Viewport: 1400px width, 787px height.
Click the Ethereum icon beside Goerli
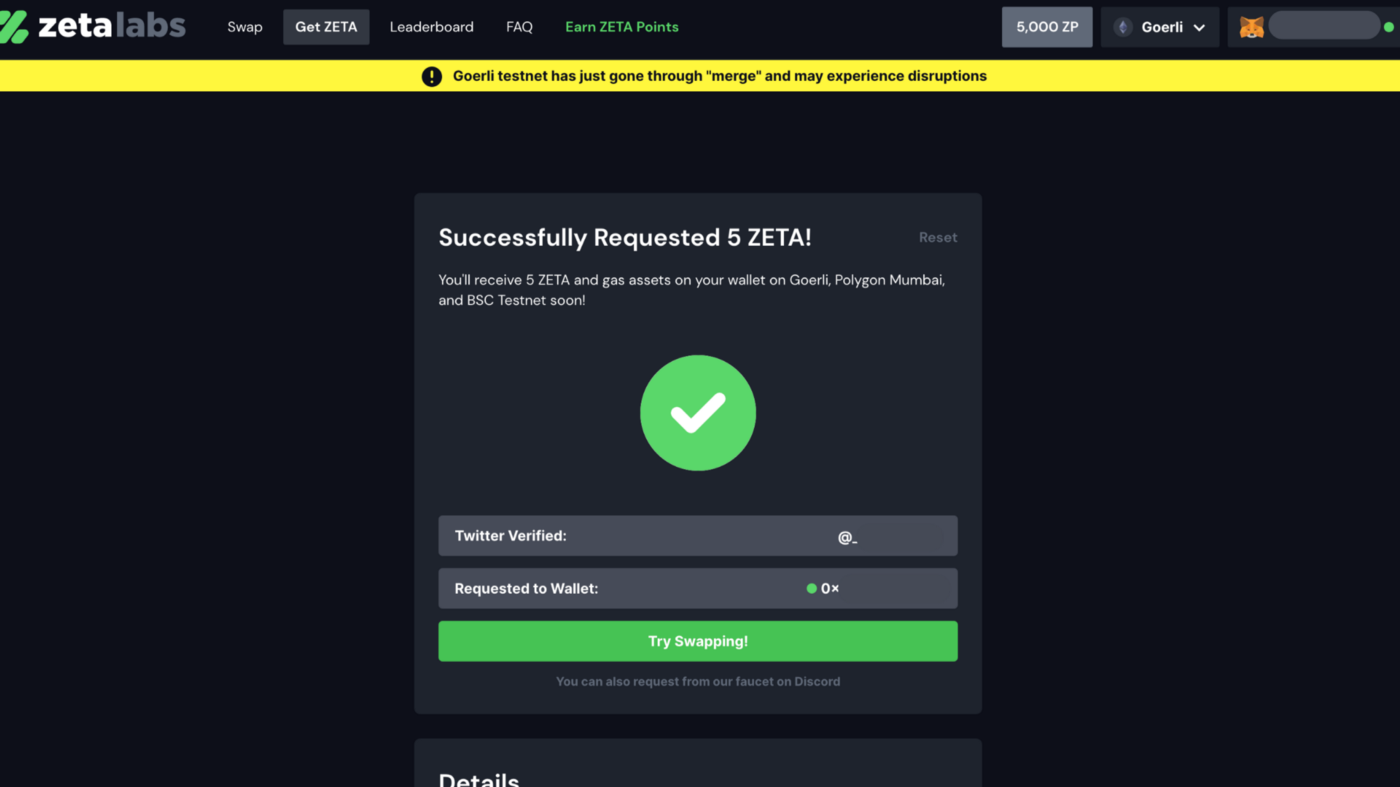pos(1123,27)
